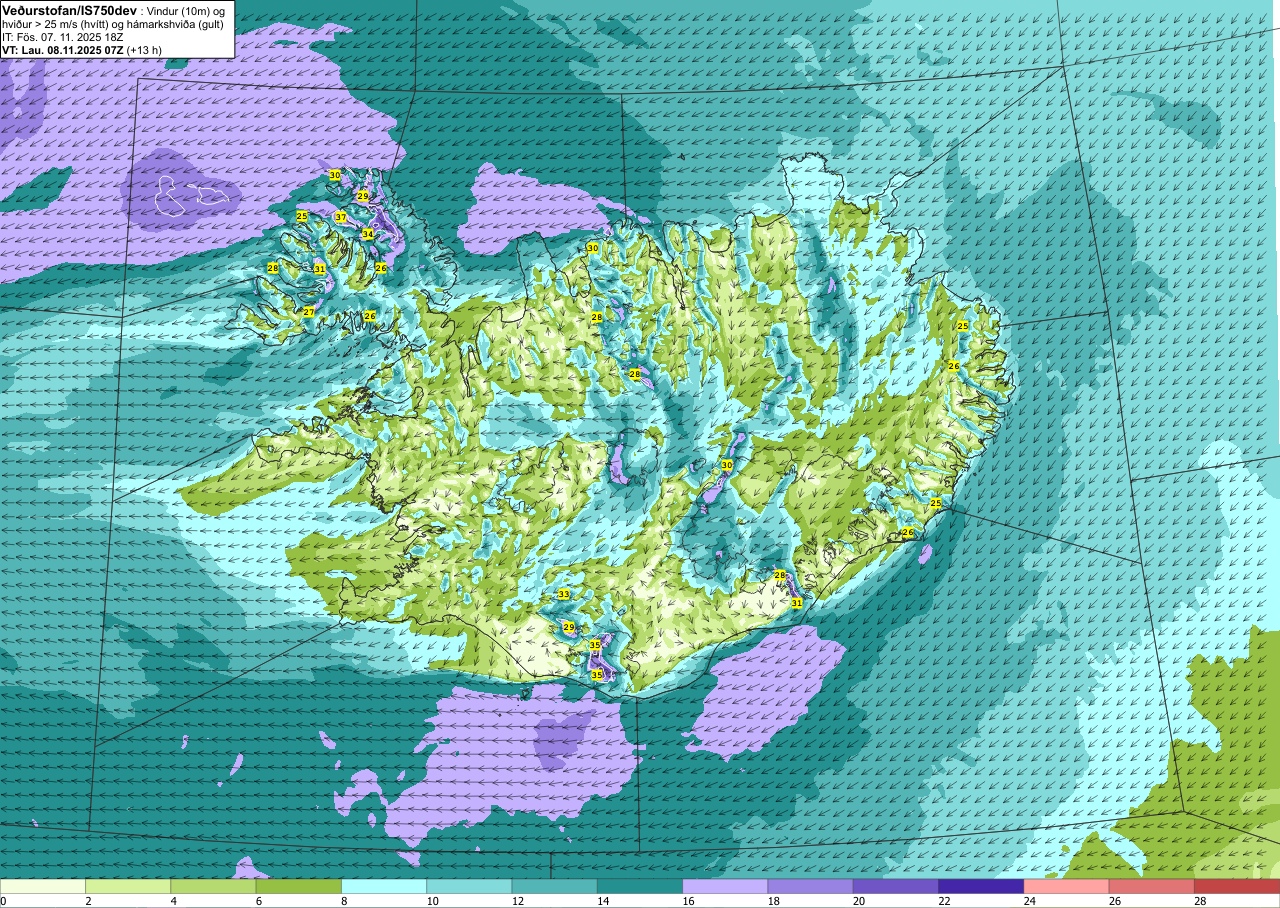1280x908 pixels.
Task: Pick the 28+ m/s red legend swatch
Action: [1236, 886]
